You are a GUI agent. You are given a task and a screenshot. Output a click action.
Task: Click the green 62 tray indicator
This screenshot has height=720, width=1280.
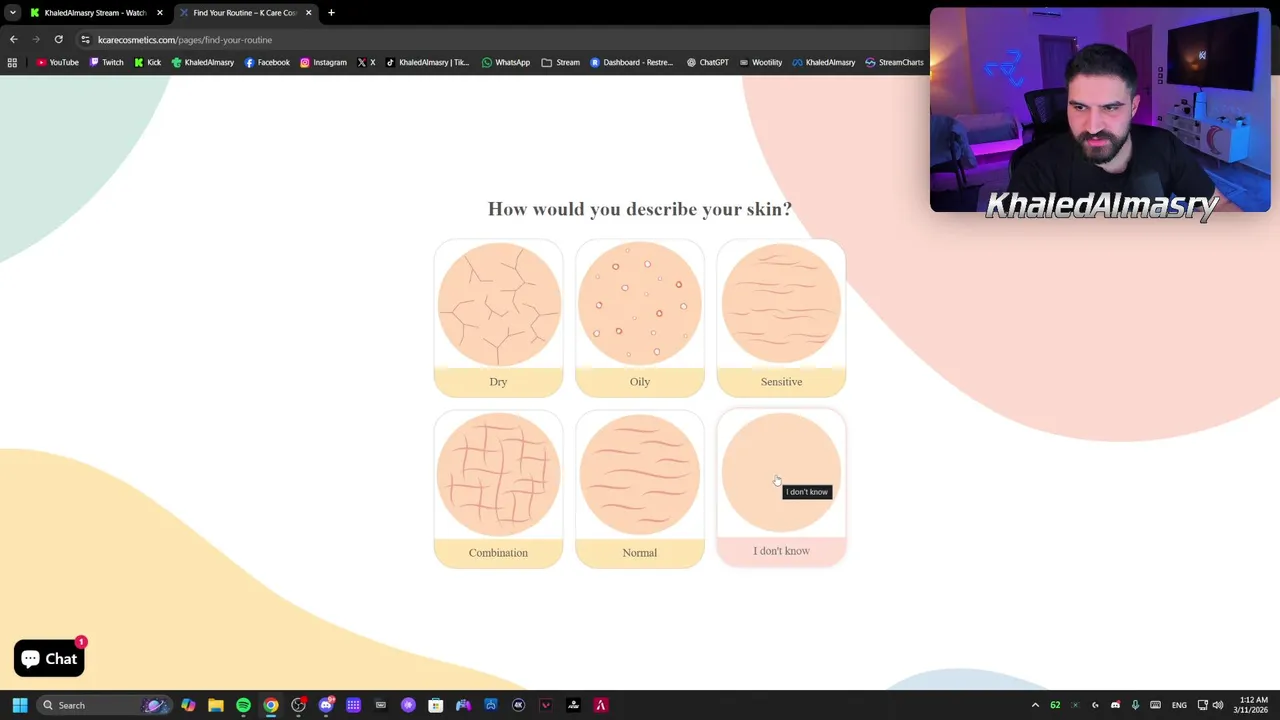pos(1055,705)
